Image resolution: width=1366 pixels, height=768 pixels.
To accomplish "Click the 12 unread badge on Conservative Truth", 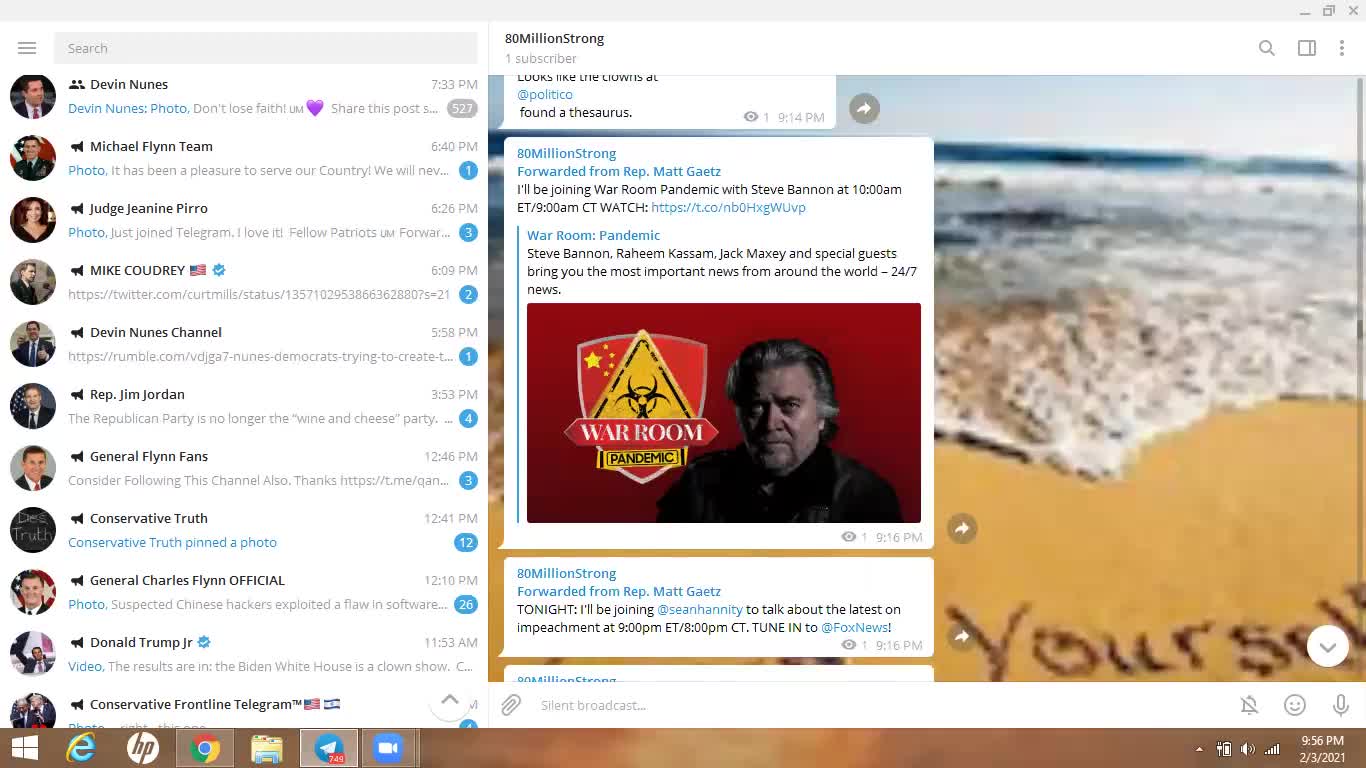I will [465, 542].
